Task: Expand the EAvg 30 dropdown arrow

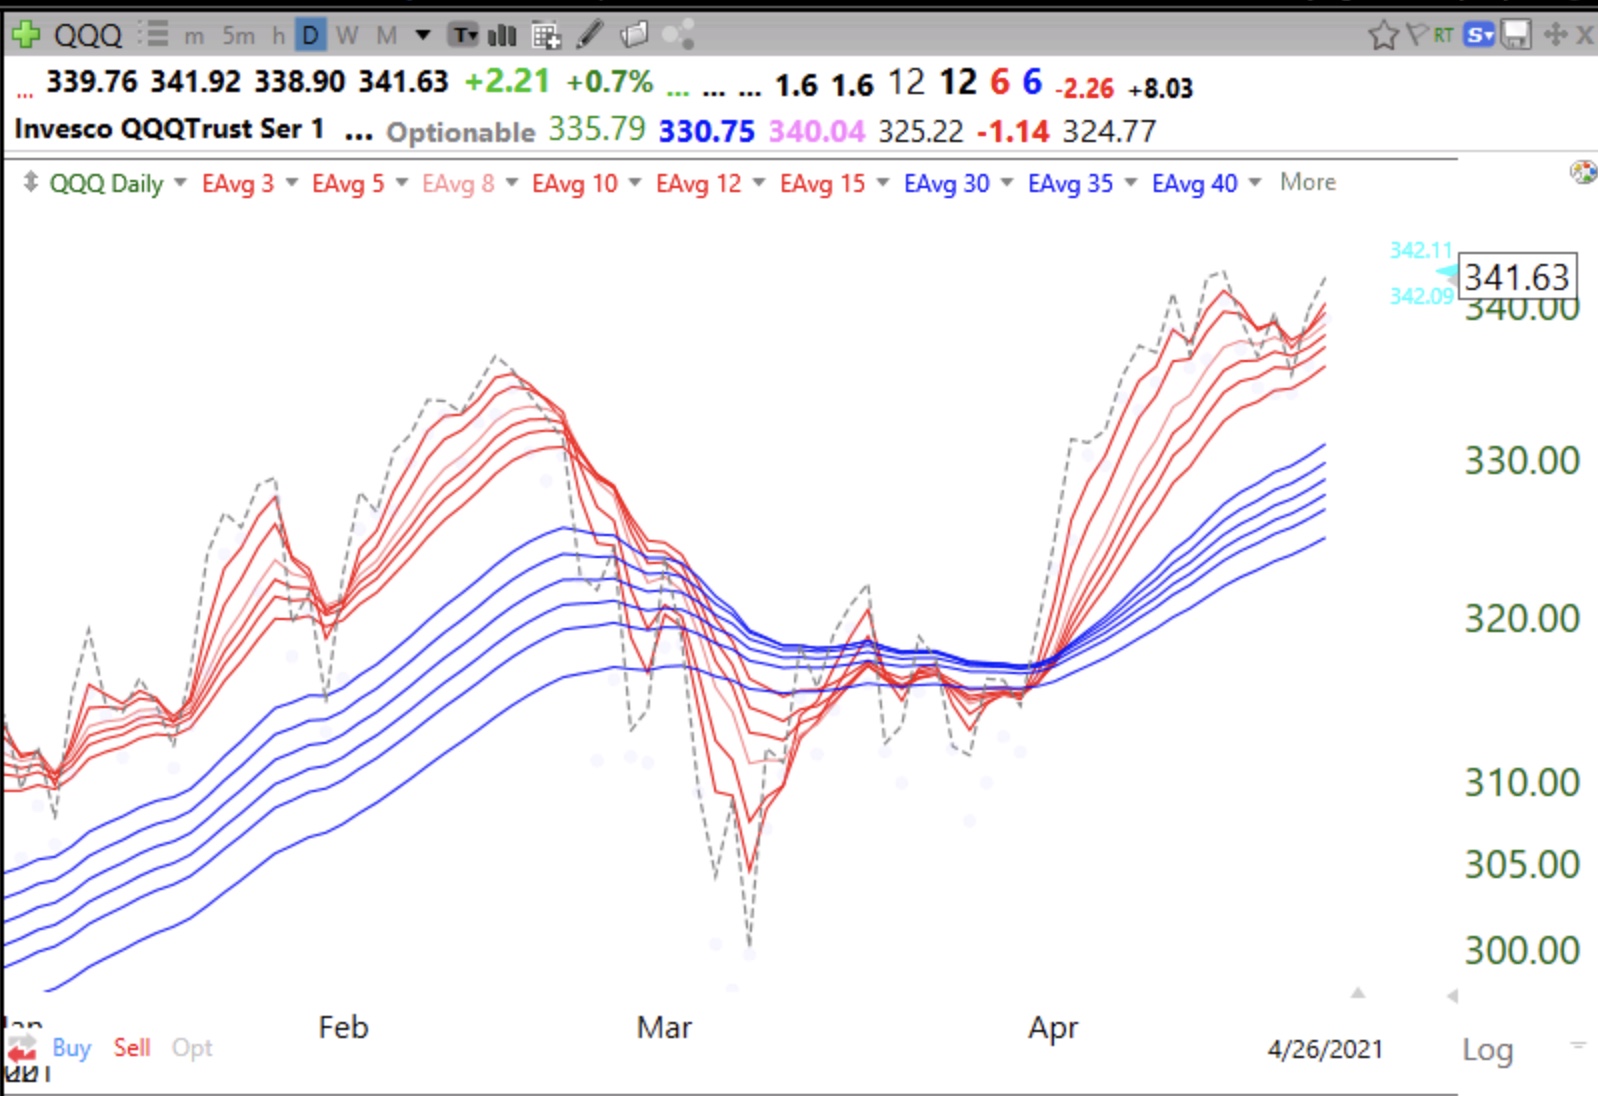Action: coord(1007,182)
